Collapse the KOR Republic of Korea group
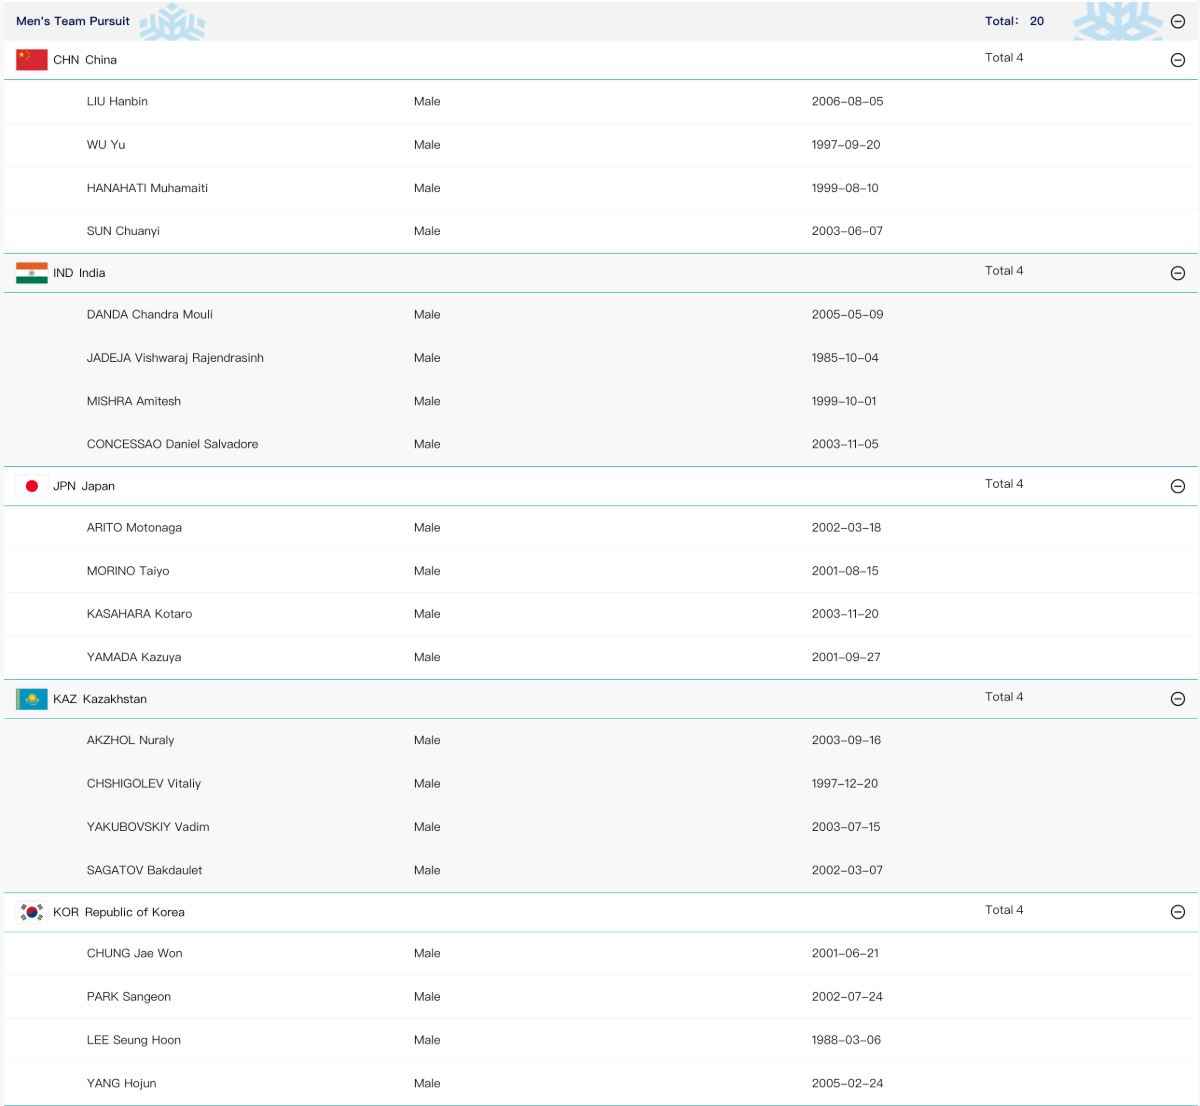The image size is (1200, 1106). 1177,912
